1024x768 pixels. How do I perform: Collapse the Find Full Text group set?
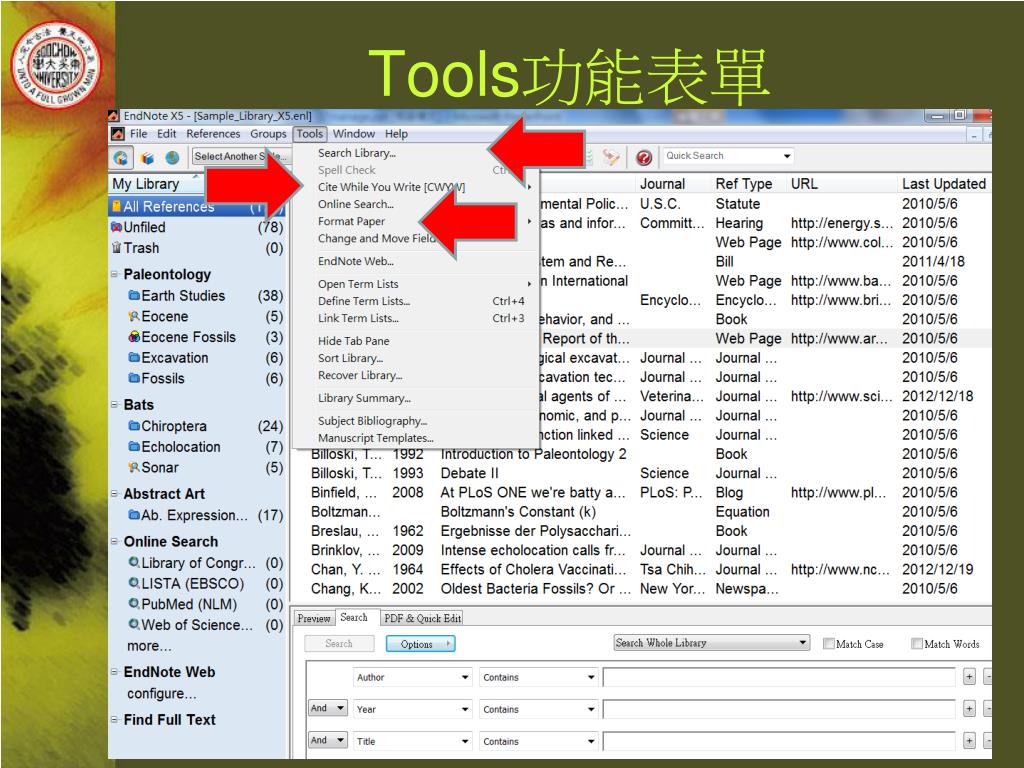click(x=114, y=719)
